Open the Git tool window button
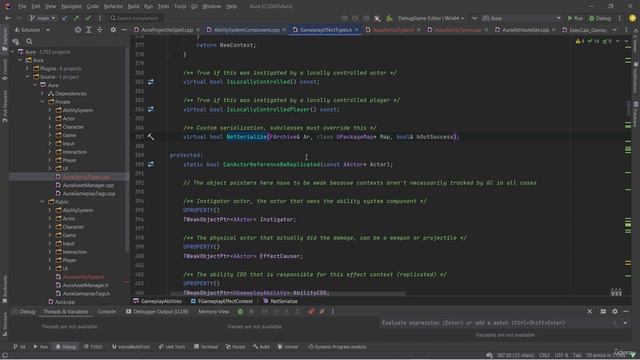640x360 pixels. point(19,347)
